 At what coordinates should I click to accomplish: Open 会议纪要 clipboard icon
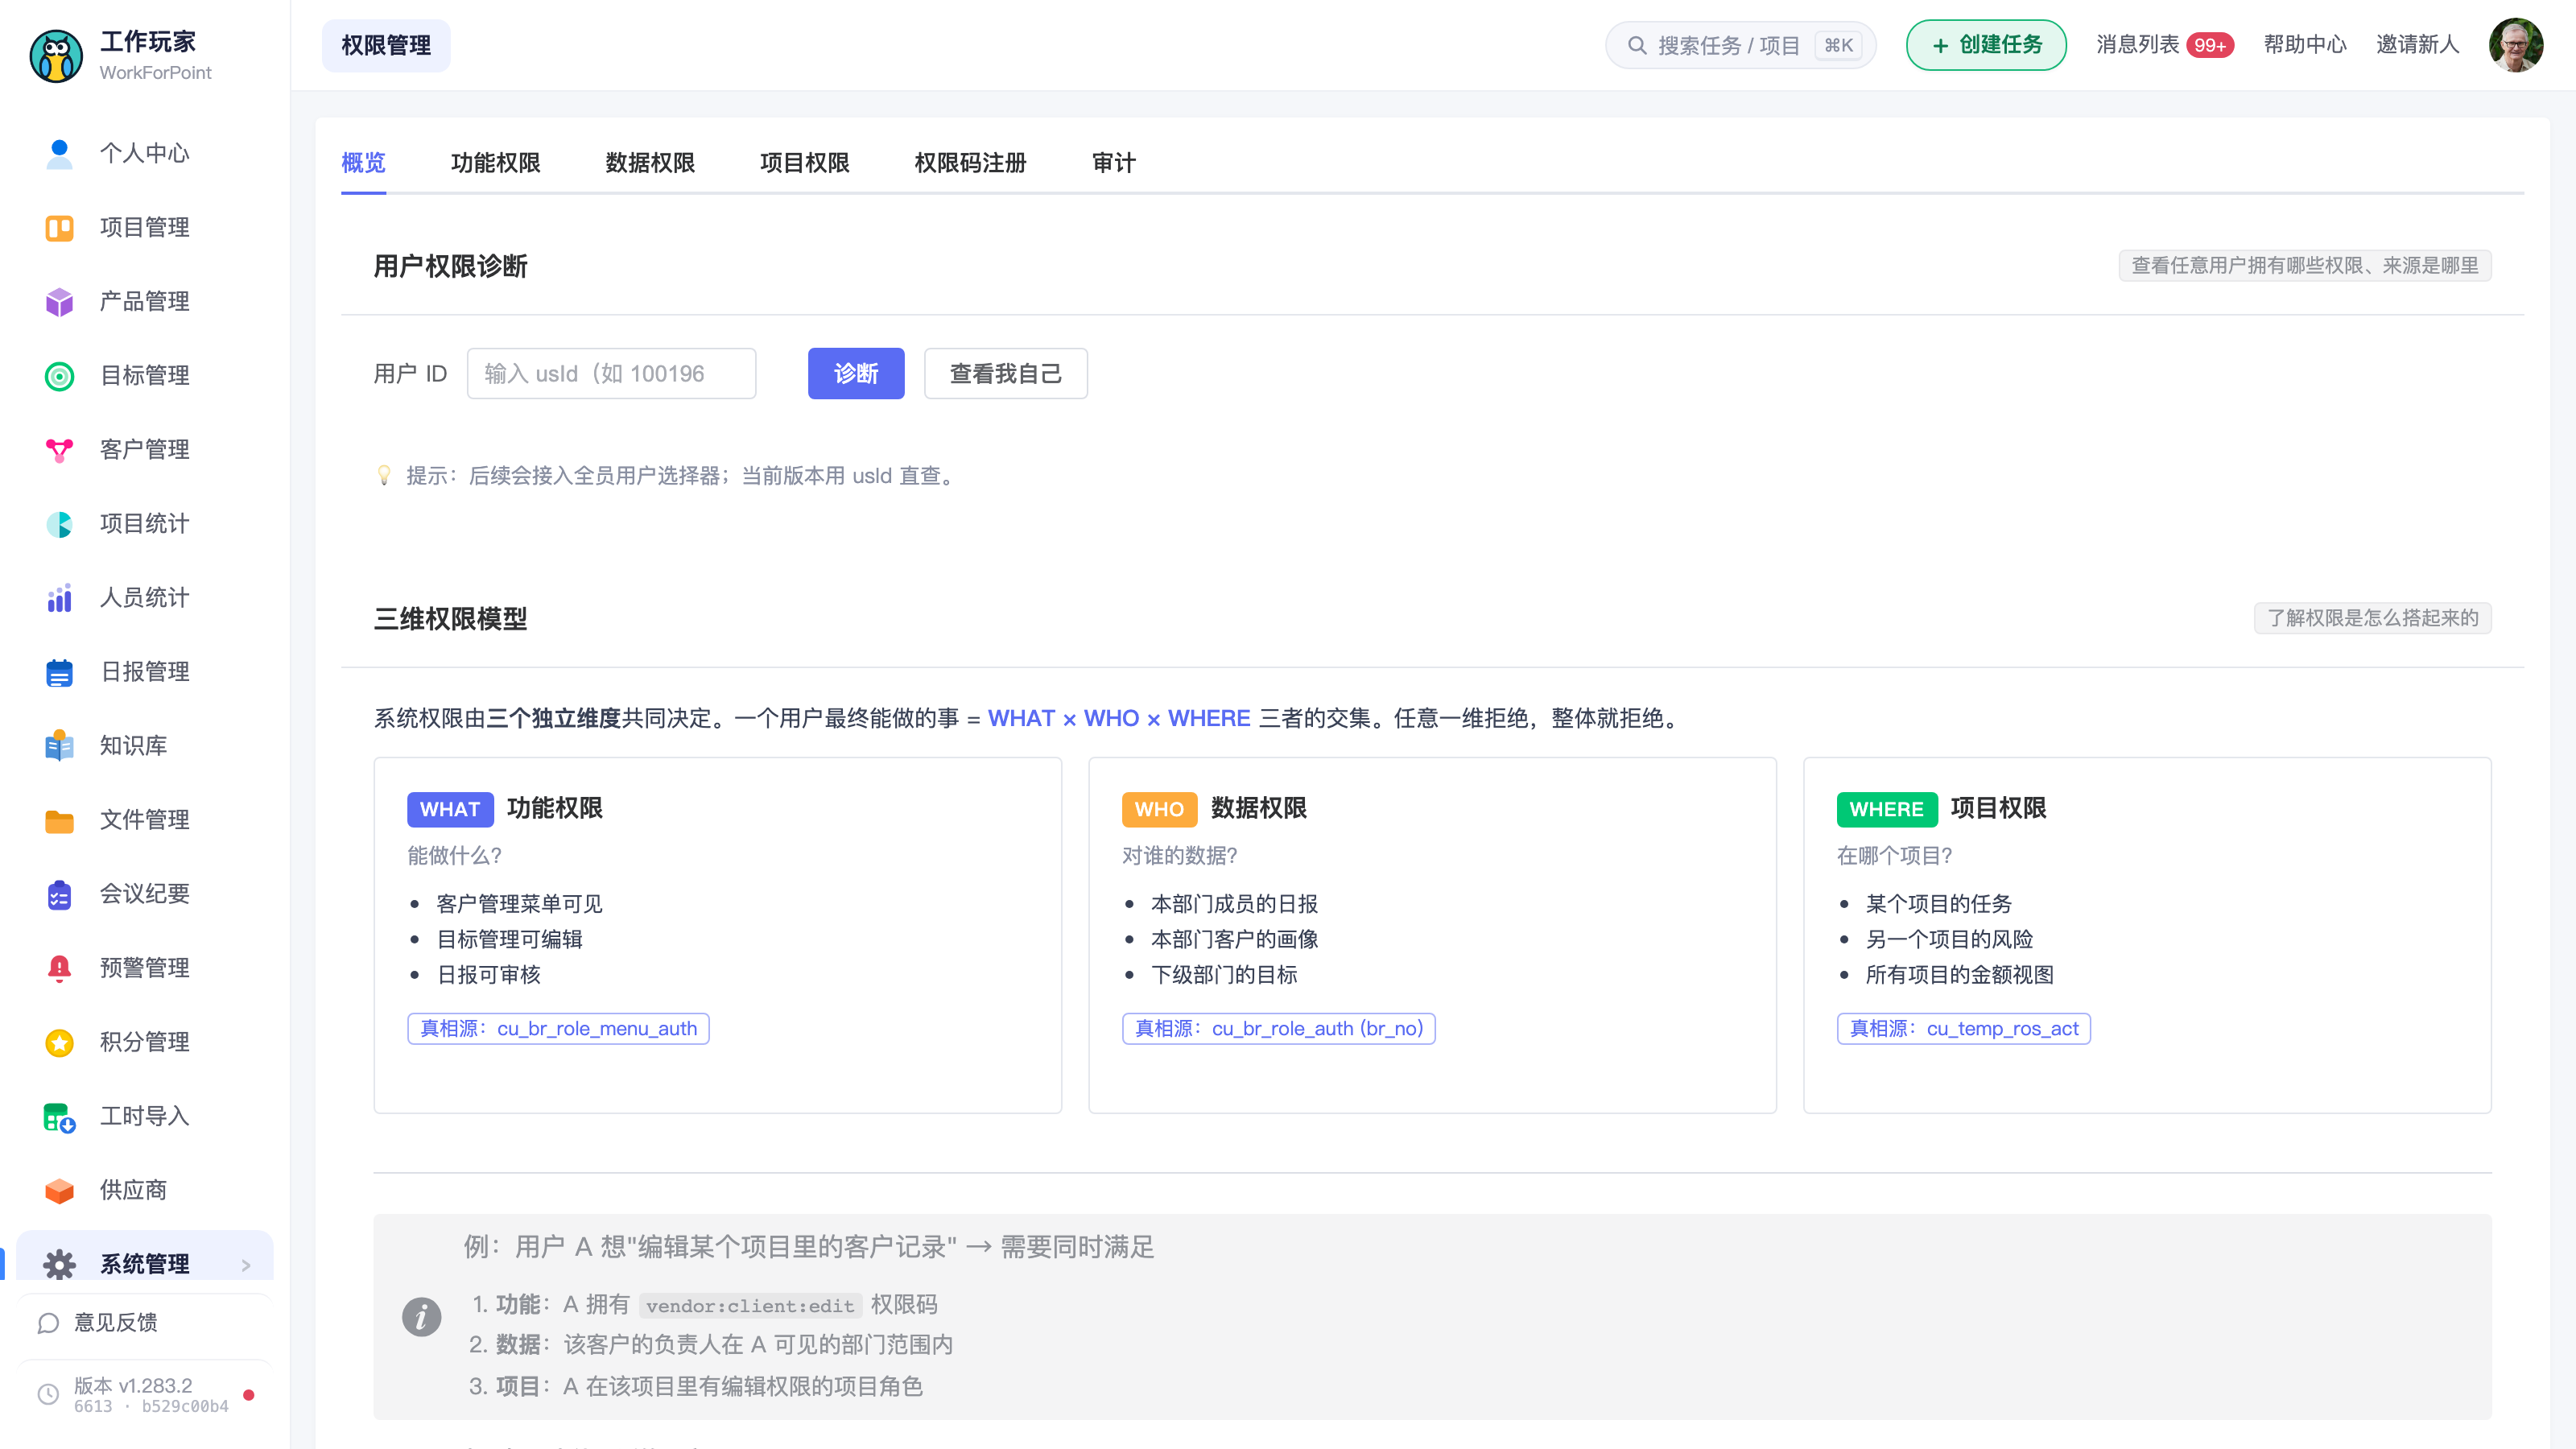coord(59,894)
